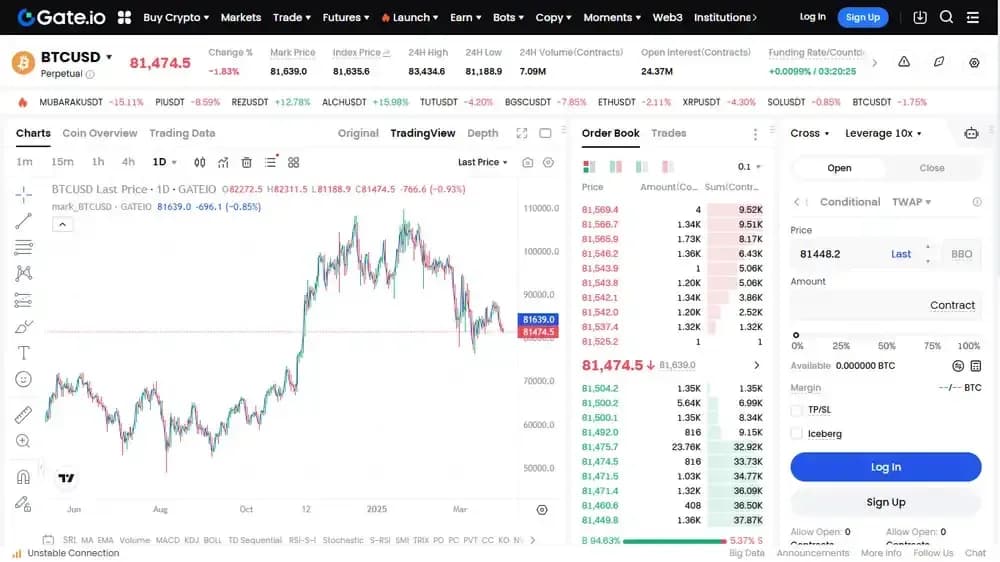Open the search magnifier in top bar
This screenshot has height=562, width=1000.
pos(946,17)
